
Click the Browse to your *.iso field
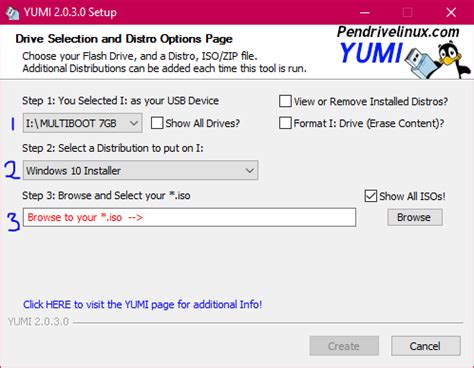tap(189, 217)
